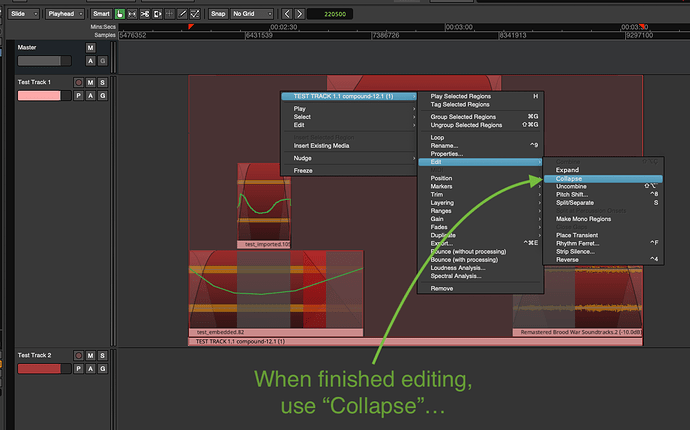This screenshot has height=430, width=690.
Task: Click the Smart tool button
Action: click(x=101, y=14)
